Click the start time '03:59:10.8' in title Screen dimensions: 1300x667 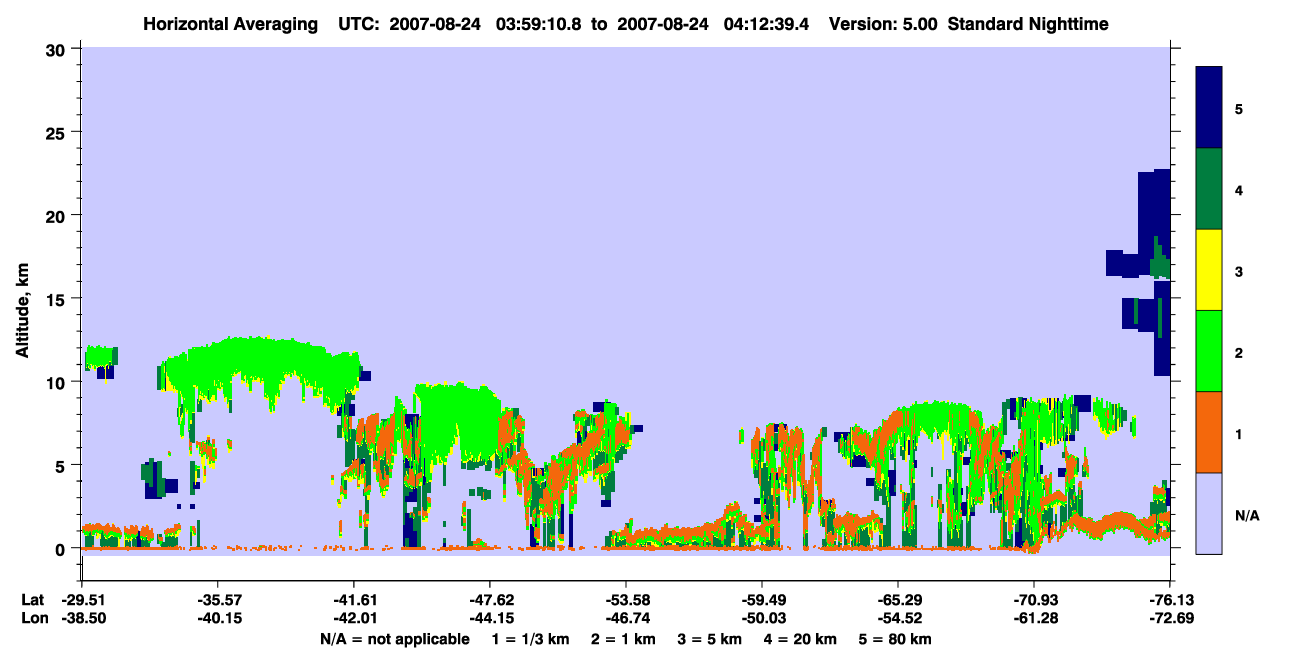541,24
